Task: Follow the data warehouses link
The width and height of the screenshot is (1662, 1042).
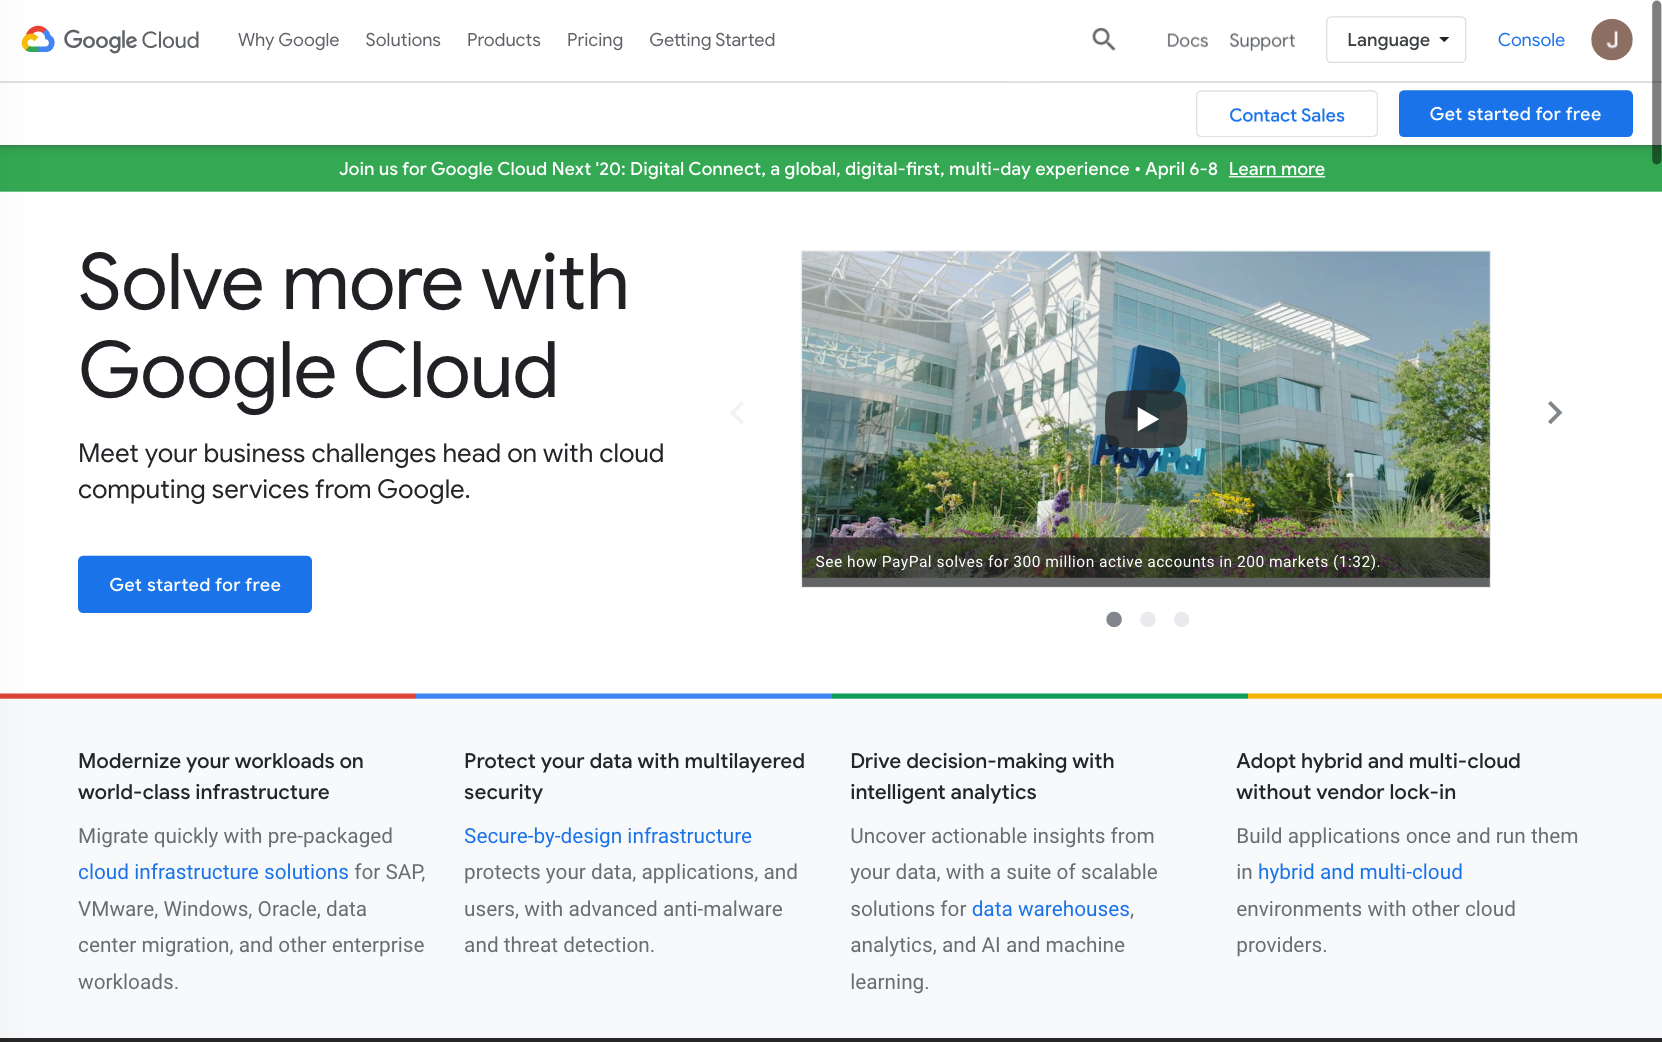Action: (1050, 909)
